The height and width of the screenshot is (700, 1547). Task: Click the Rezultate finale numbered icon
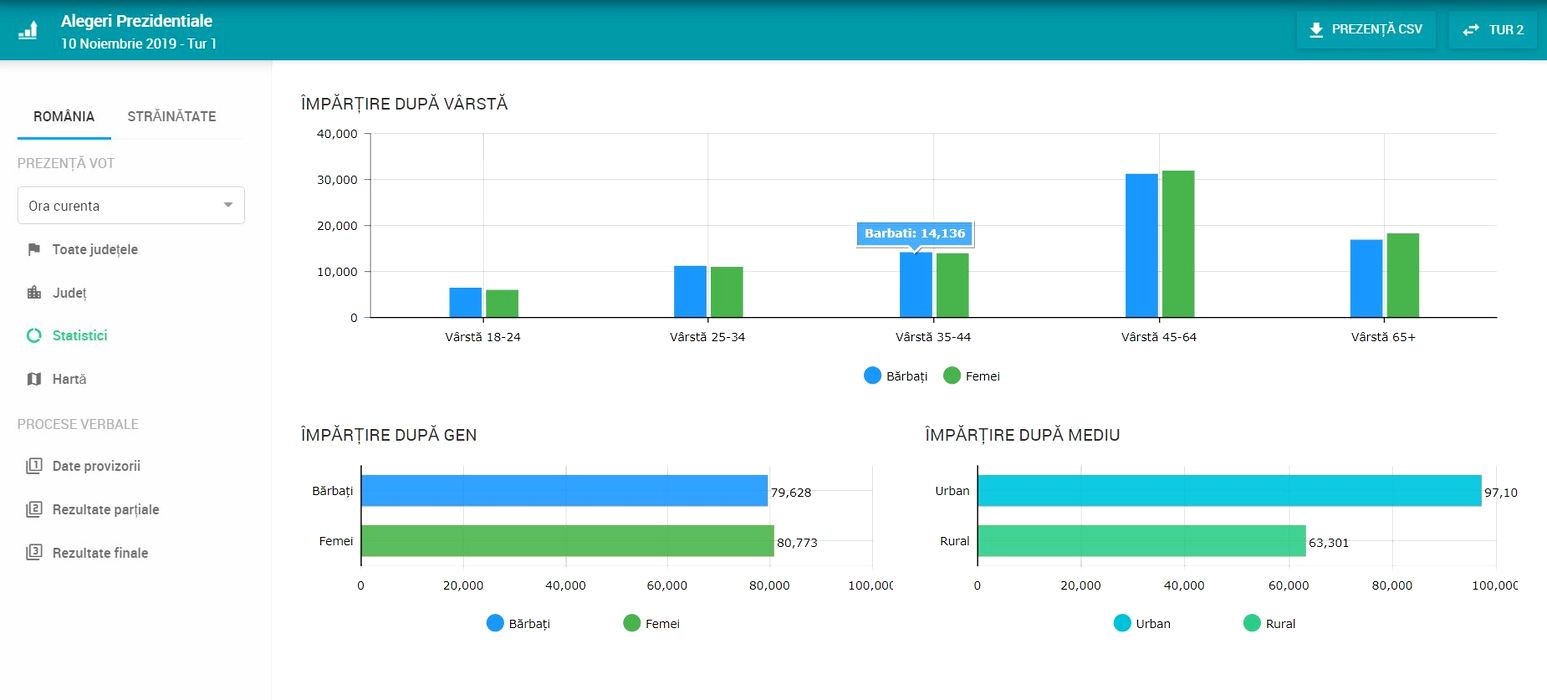click(x=34, y=552)
